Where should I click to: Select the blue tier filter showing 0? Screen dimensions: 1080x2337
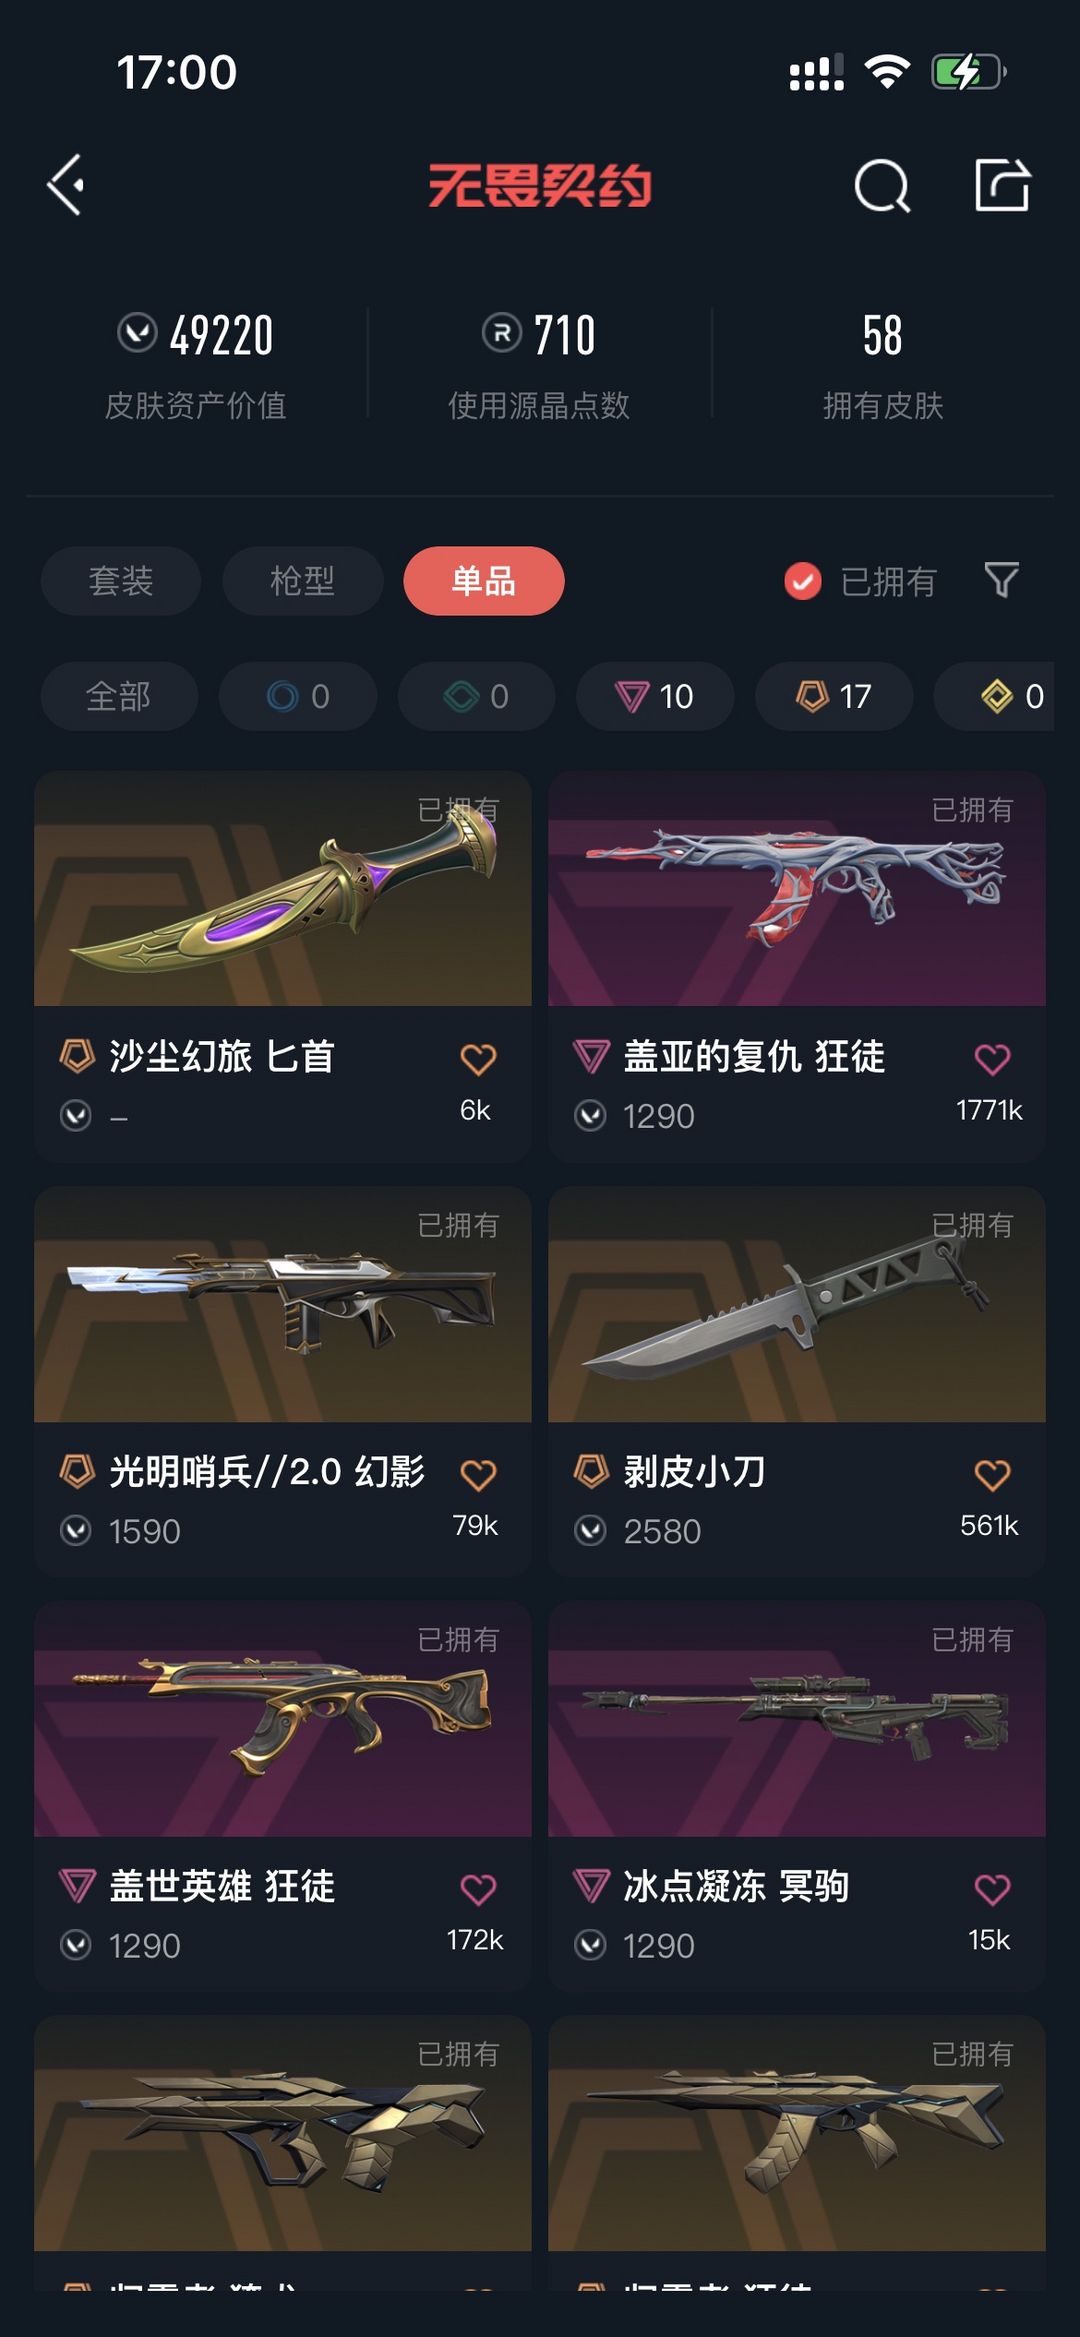pyautogui.click(x=298, y=696)
